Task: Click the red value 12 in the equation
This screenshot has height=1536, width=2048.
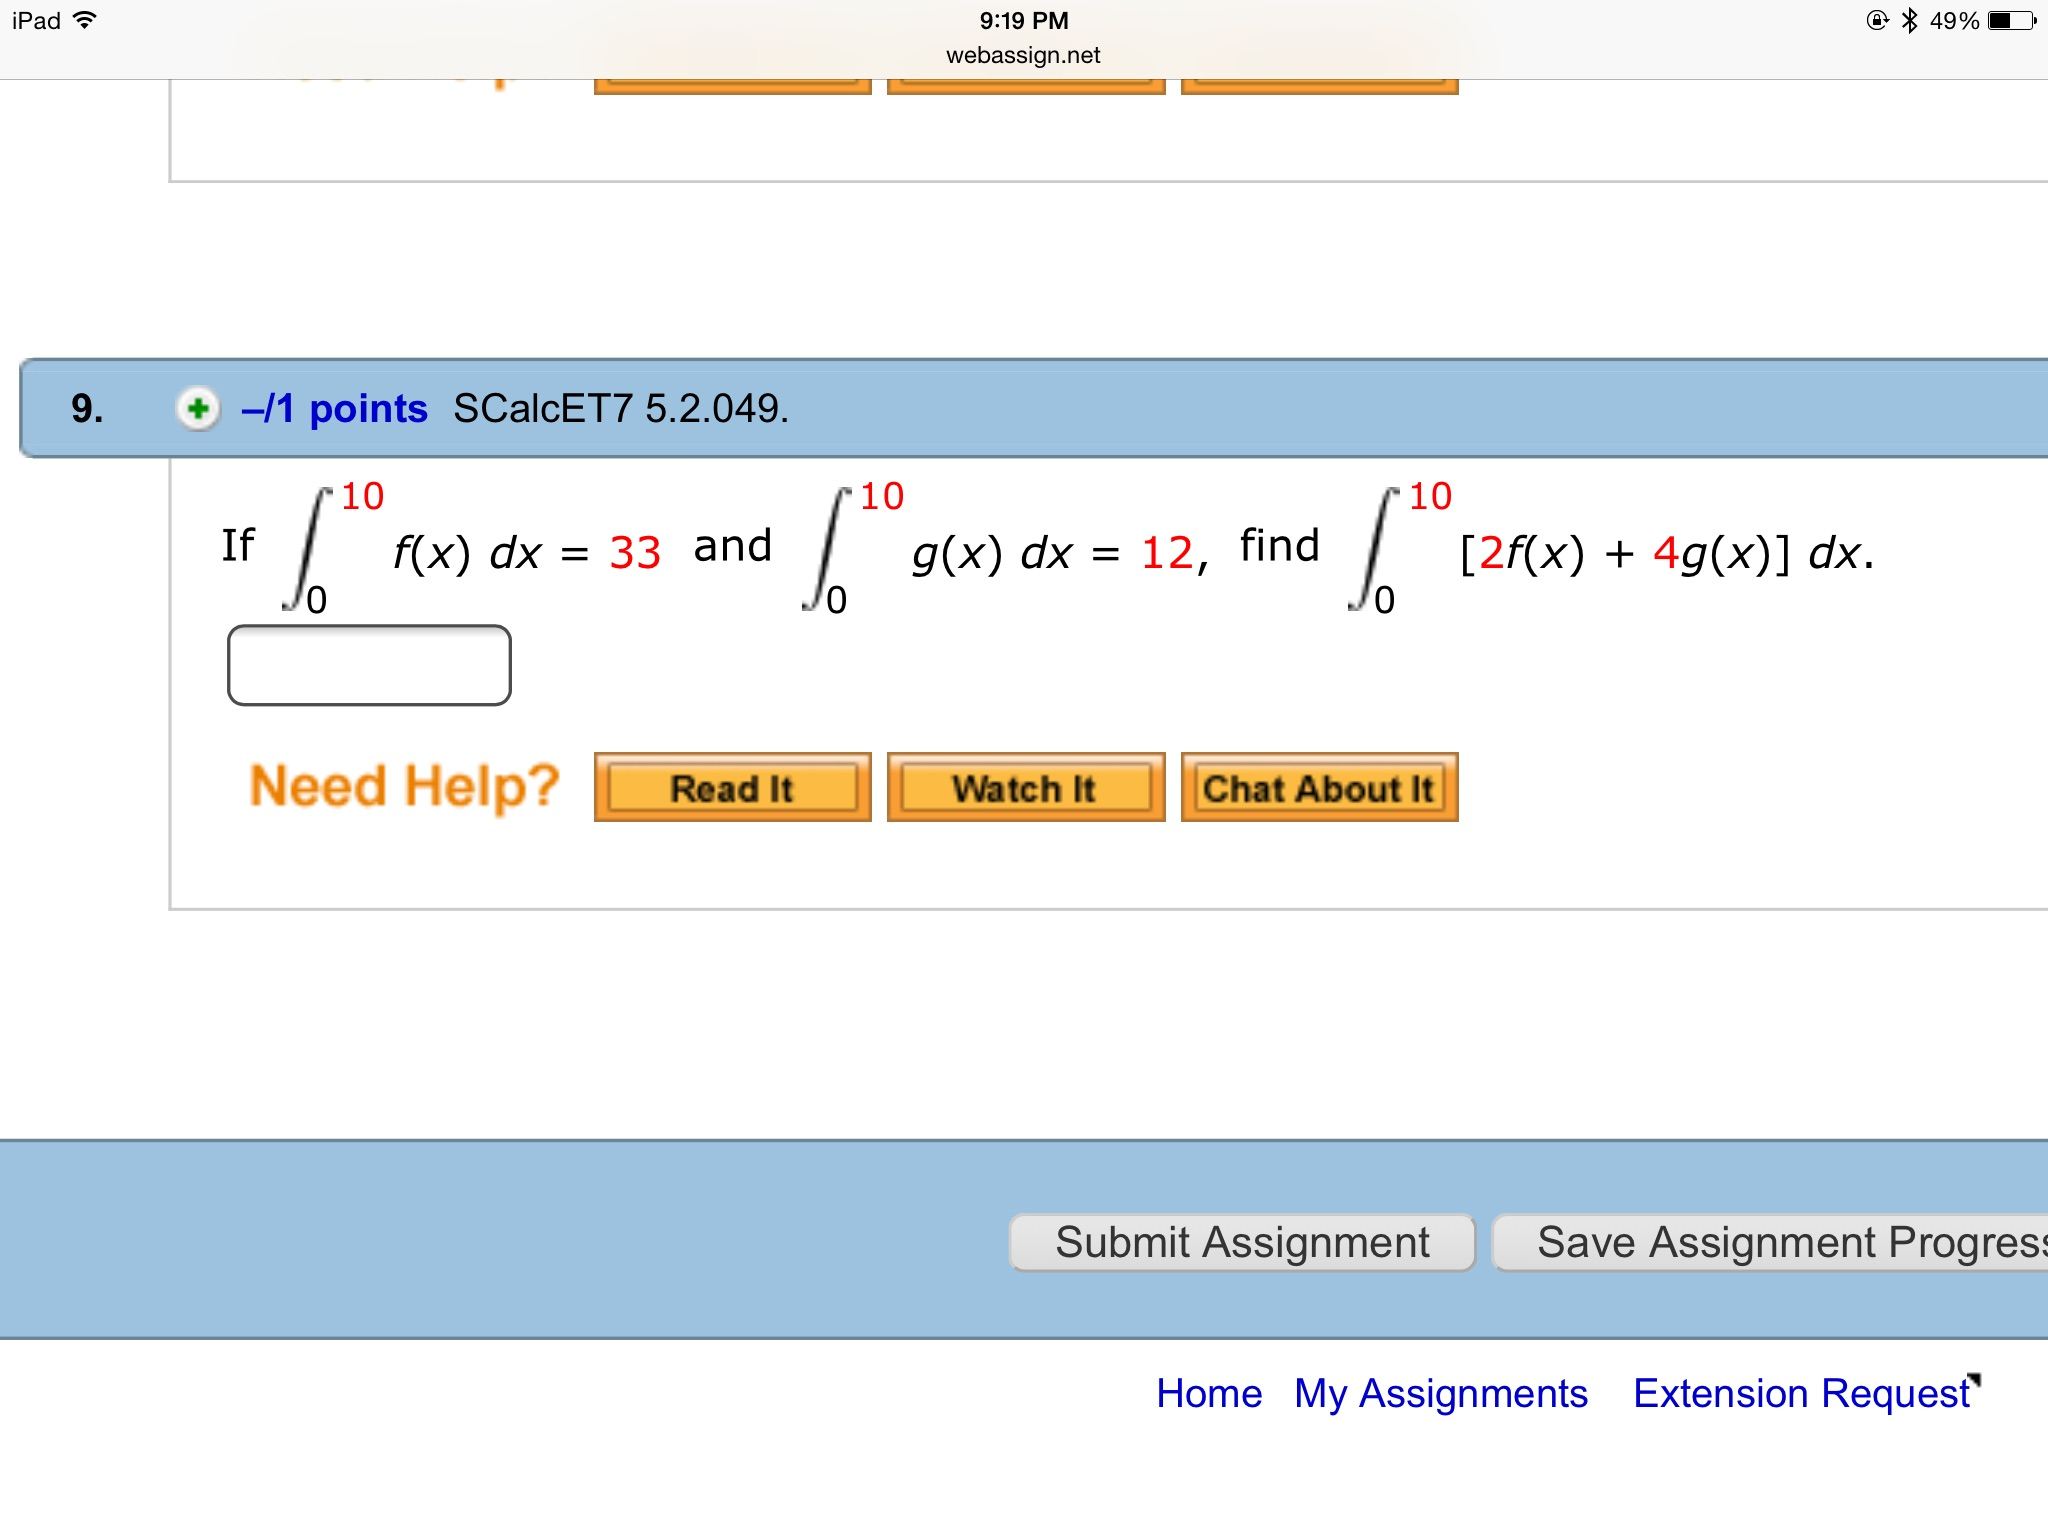Action: 1167,553
